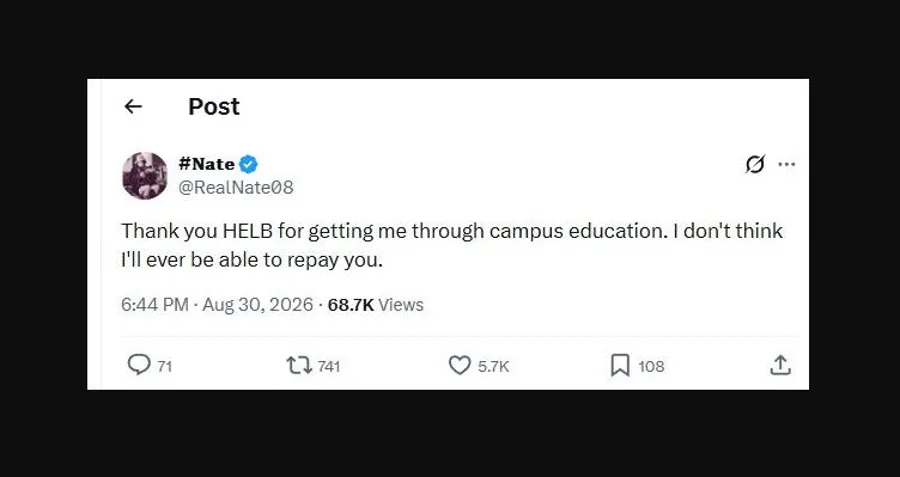Repost using the circular arrows icon

pos(298,366)
